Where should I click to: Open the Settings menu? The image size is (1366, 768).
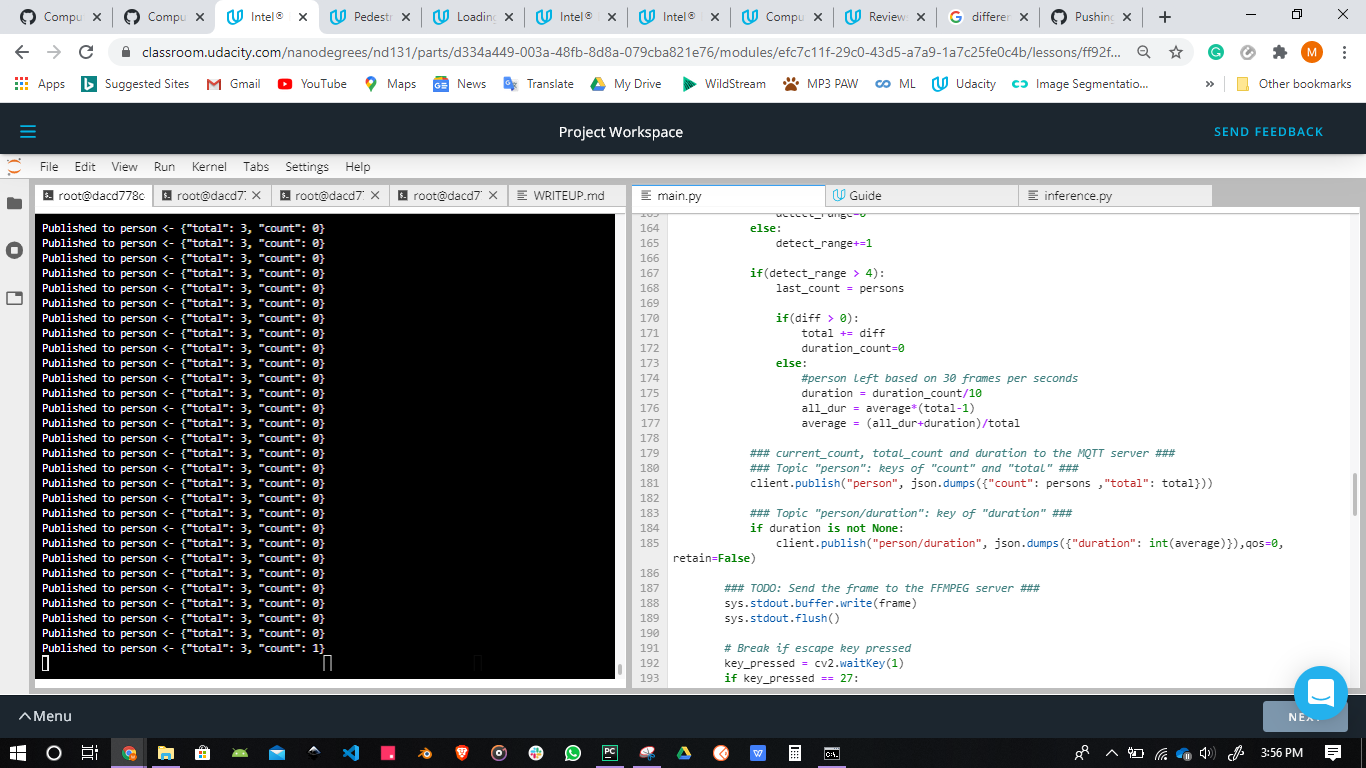[x=307, y=167]
